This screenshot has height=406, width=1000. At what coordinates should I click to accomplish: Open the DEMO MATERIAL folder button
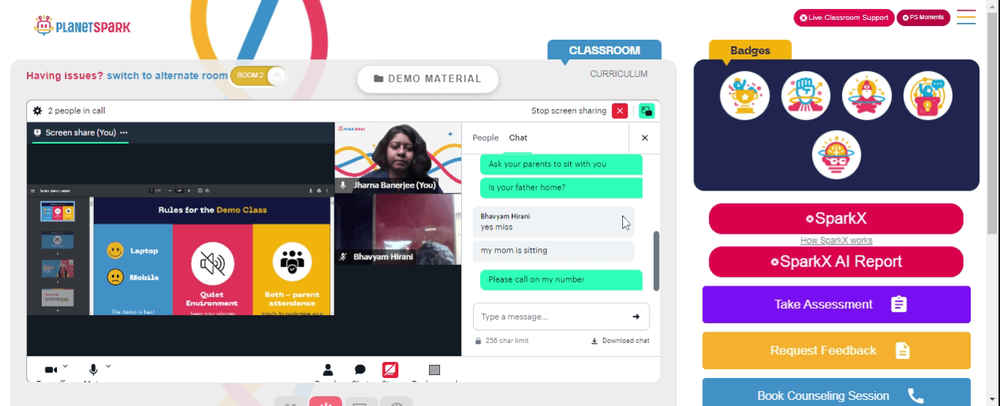click(427, 79)
